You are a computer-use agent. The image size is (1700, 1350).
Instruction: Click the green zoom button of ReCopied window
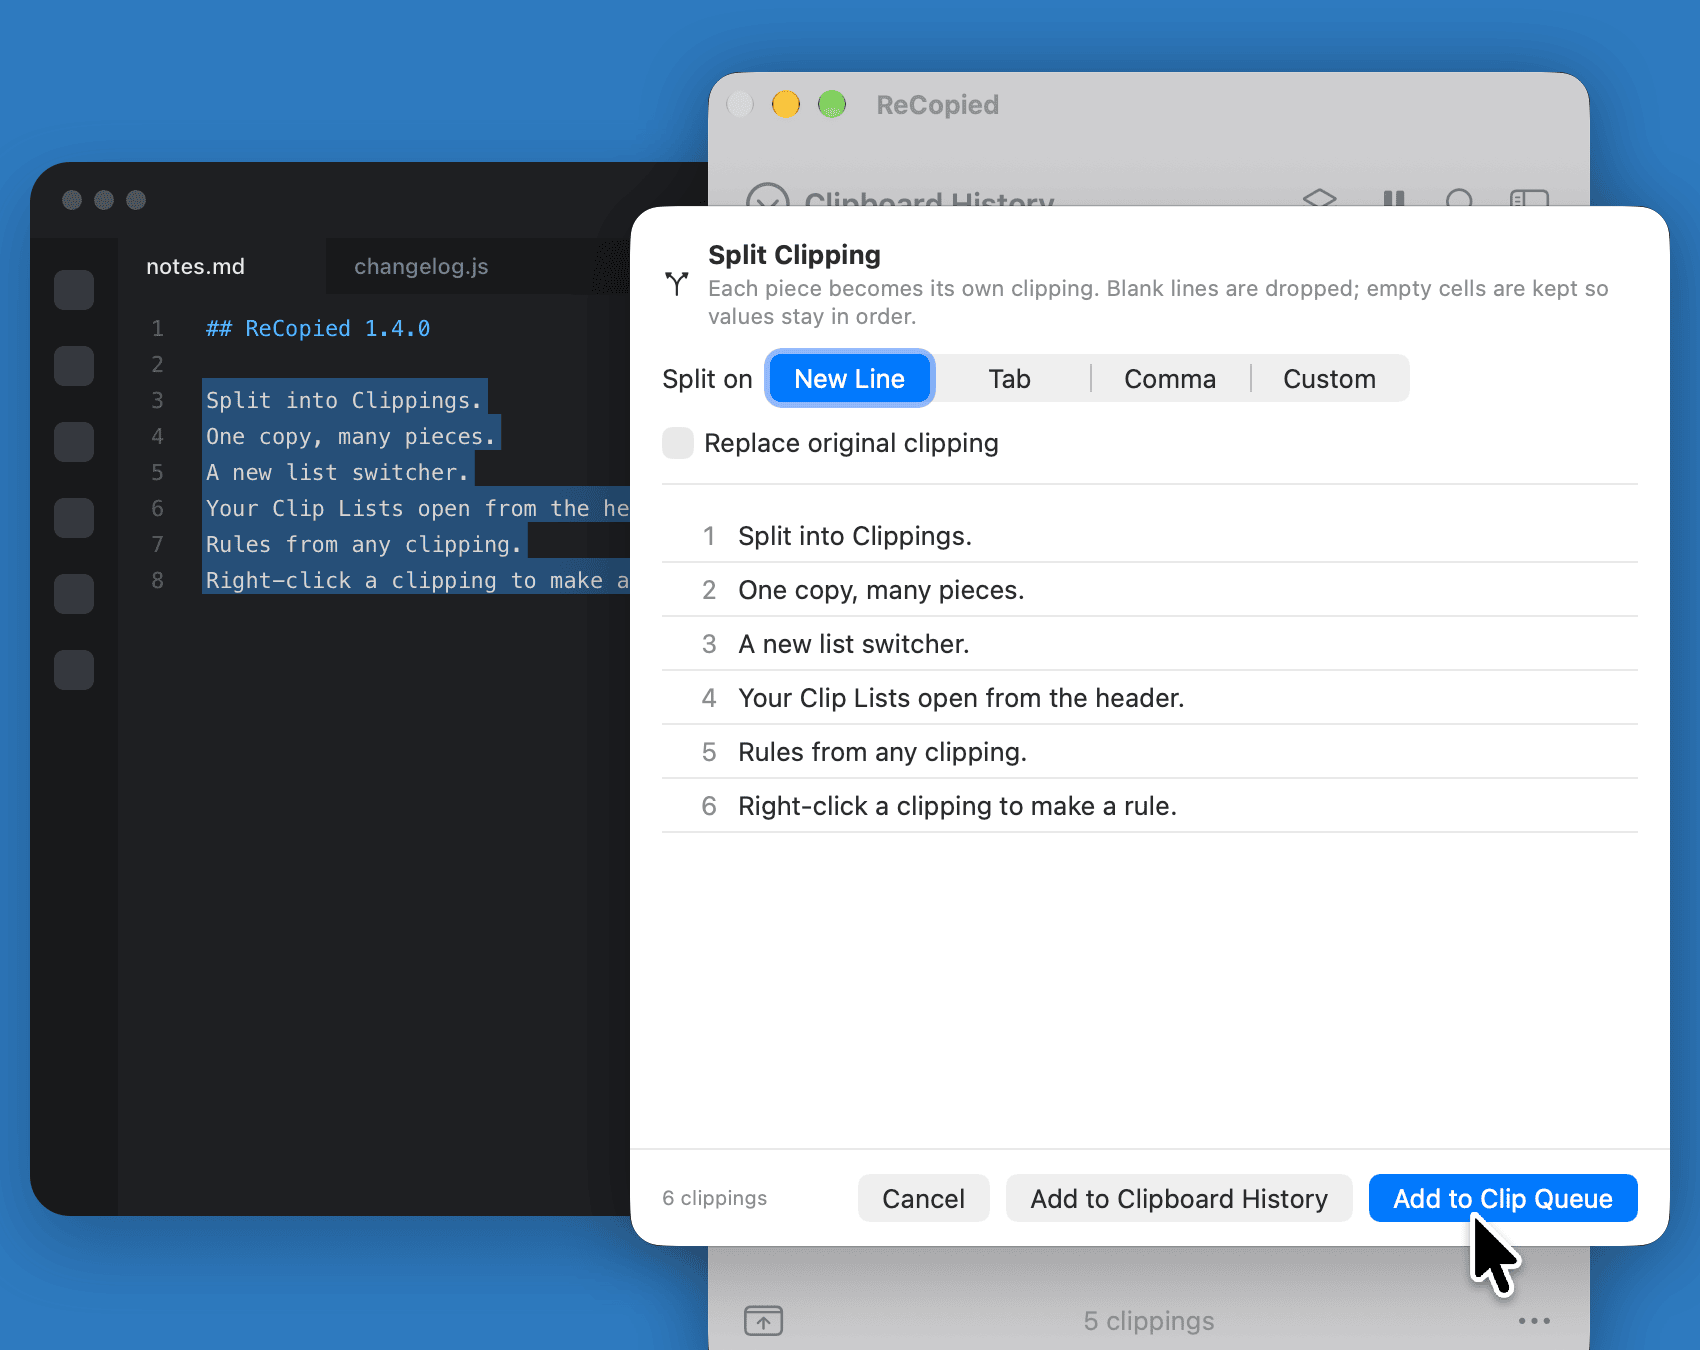[832, 104]
